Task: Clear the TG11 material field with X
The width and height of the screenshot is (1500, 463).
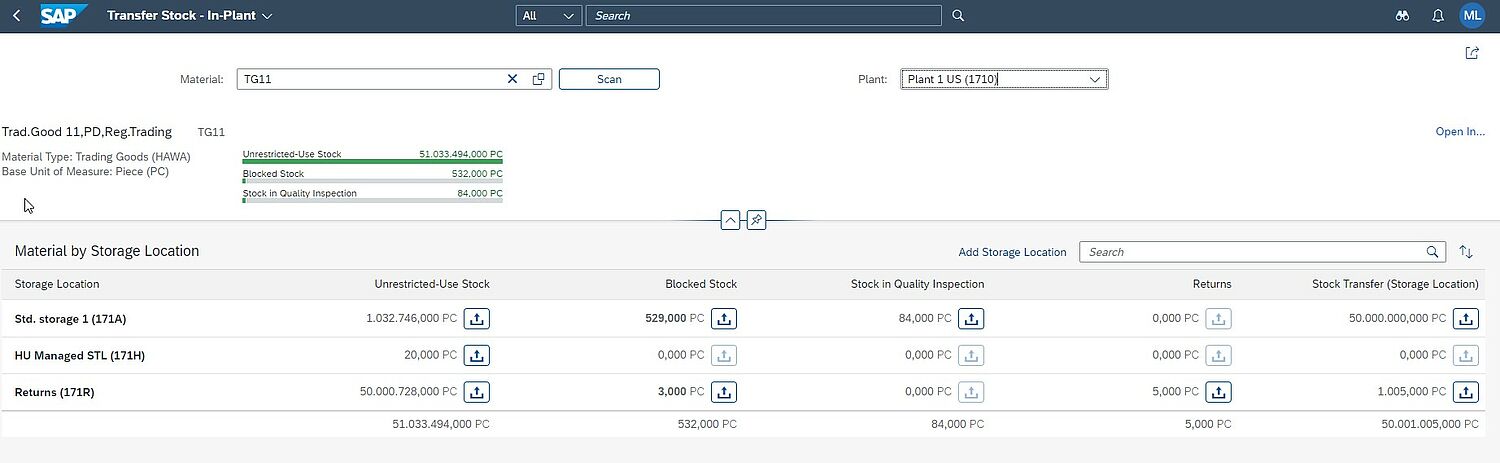Action: point(513,79)
